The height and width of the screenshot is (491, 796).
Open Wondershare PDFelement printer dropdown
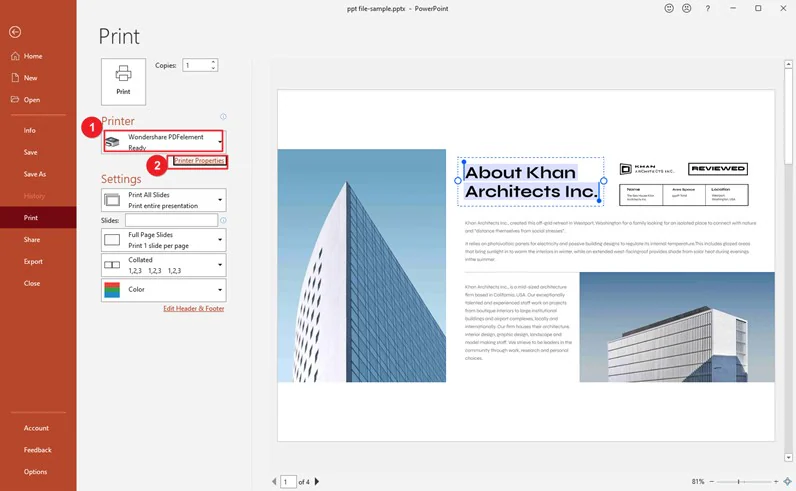click(163, 142)
